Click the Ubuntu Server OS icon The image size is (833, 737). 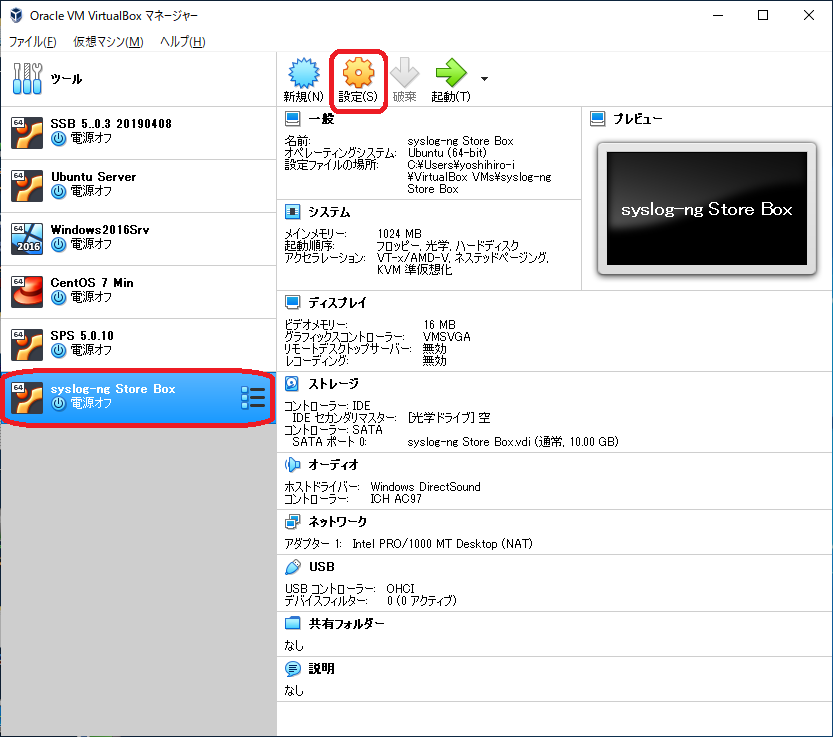coord(27,185)
